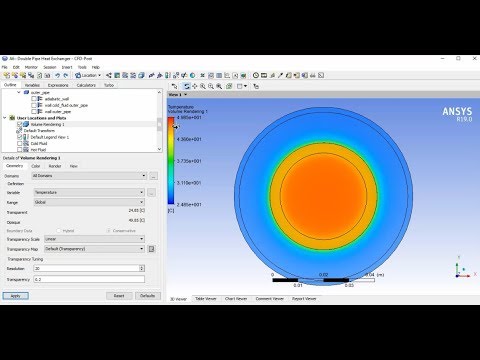Click the clock Timestep Selector icon
This screenshot has width=480, height=360.
point(256,75)
